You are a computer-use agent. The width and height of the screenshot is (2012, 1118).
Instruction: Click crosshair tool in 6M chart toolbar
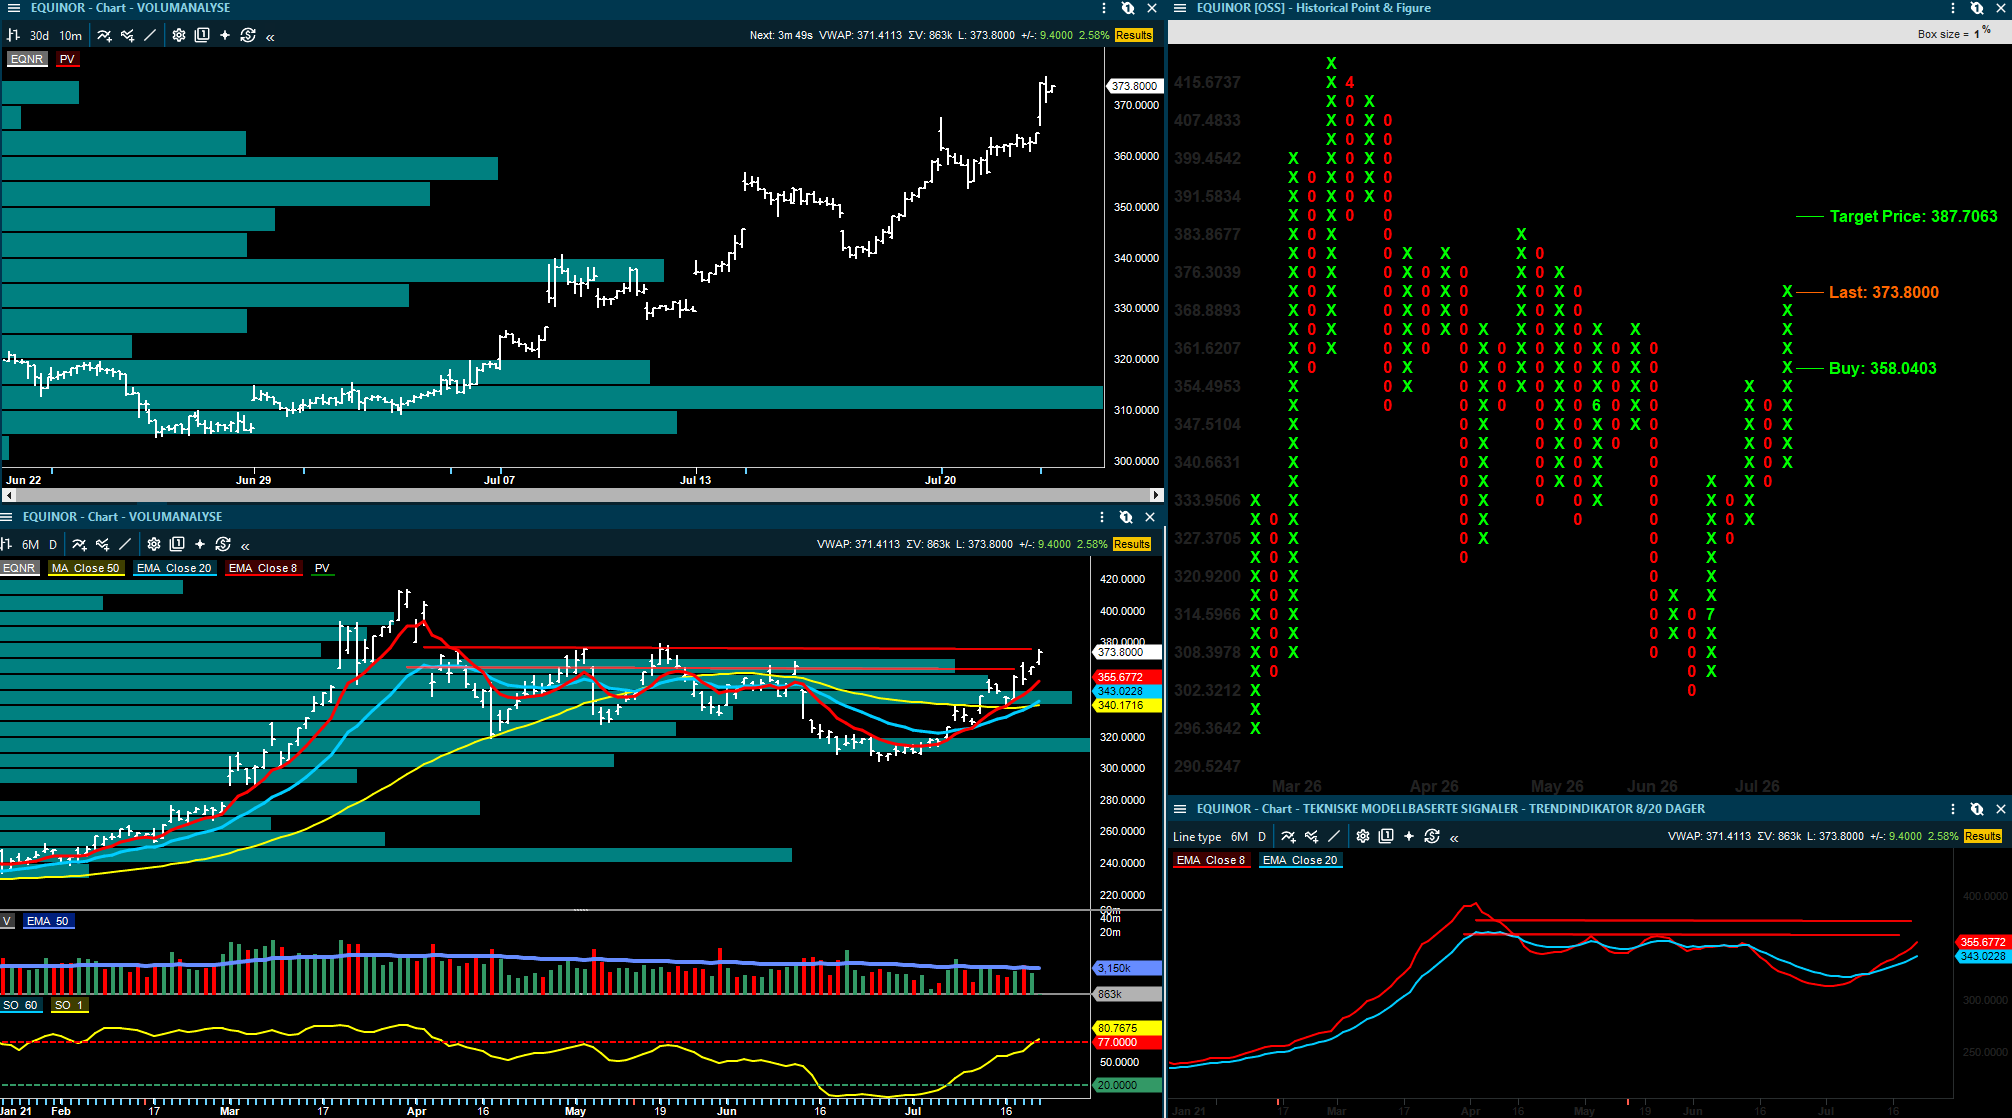pos(200,544)
